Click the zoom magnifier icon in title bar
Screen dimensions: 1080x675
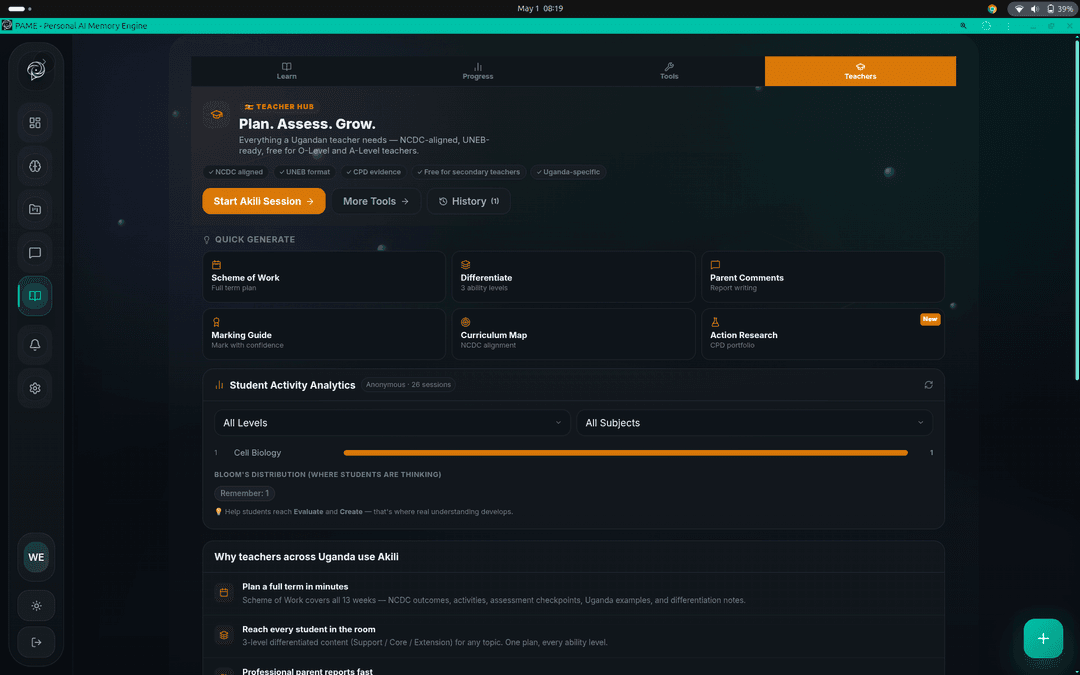click(x=964, y=25)
